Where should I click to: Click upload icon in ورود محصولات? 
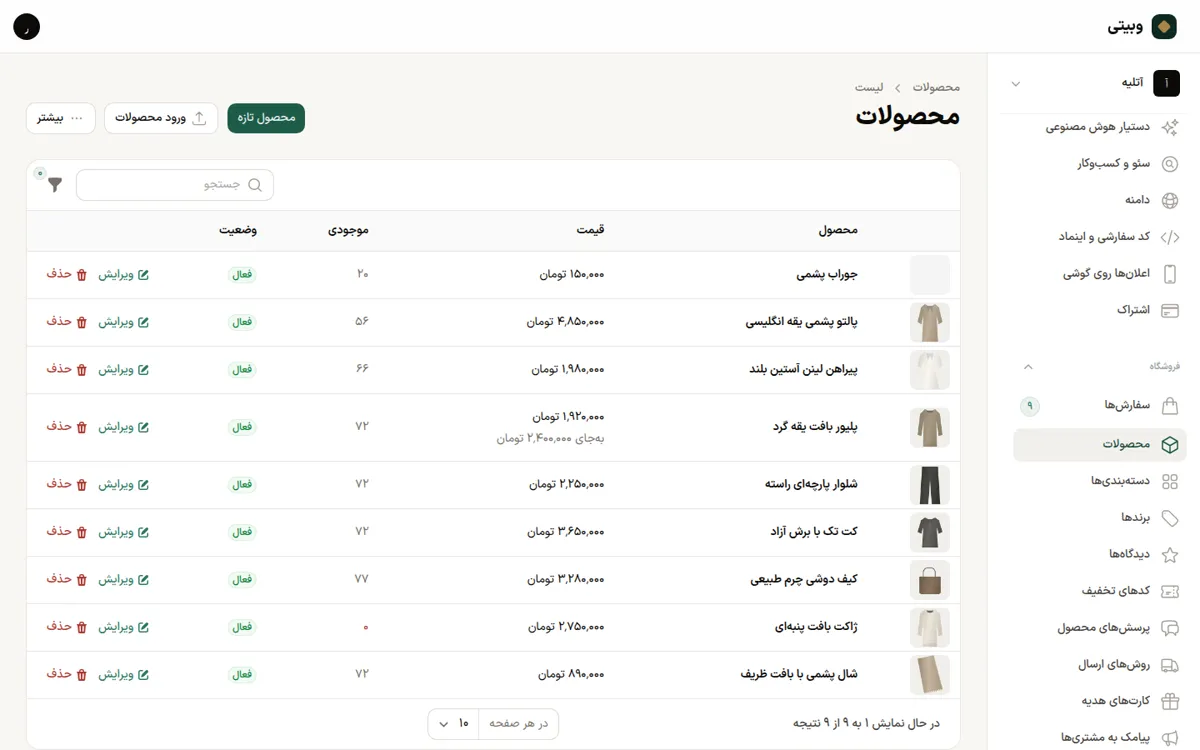coord(199,118)
